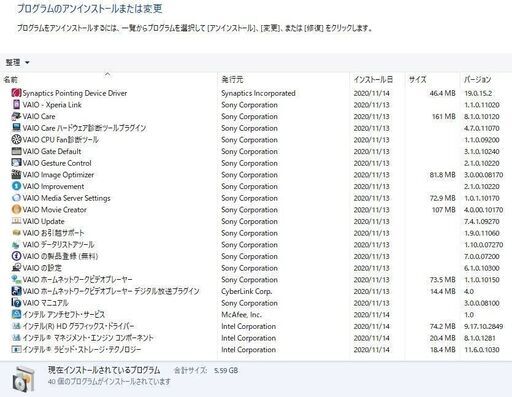
Task: Click the 72.9 MB size cell
Action: [442, 198]
